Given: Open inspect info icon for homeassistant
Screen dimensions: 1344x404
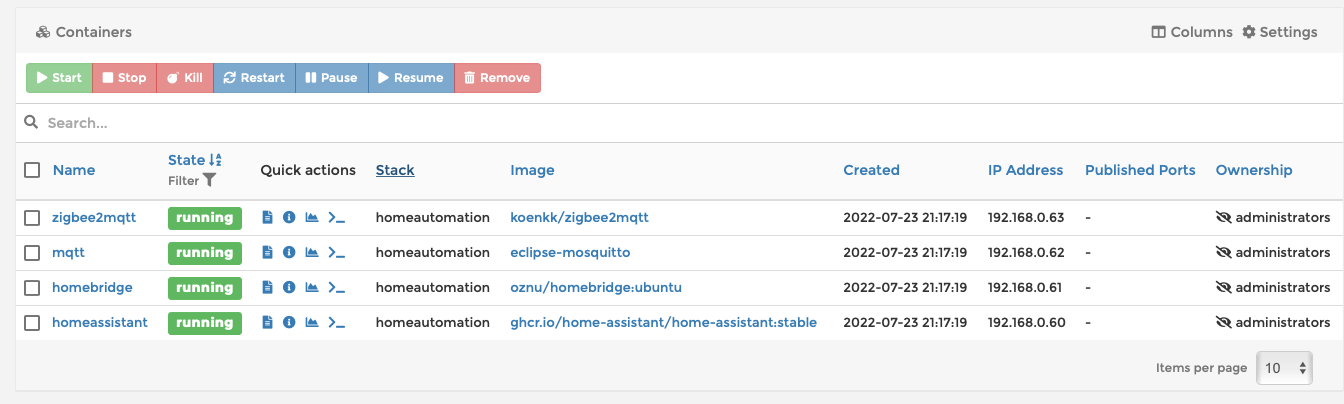Looking at the screenshot, I should click(x=289, y=322).
